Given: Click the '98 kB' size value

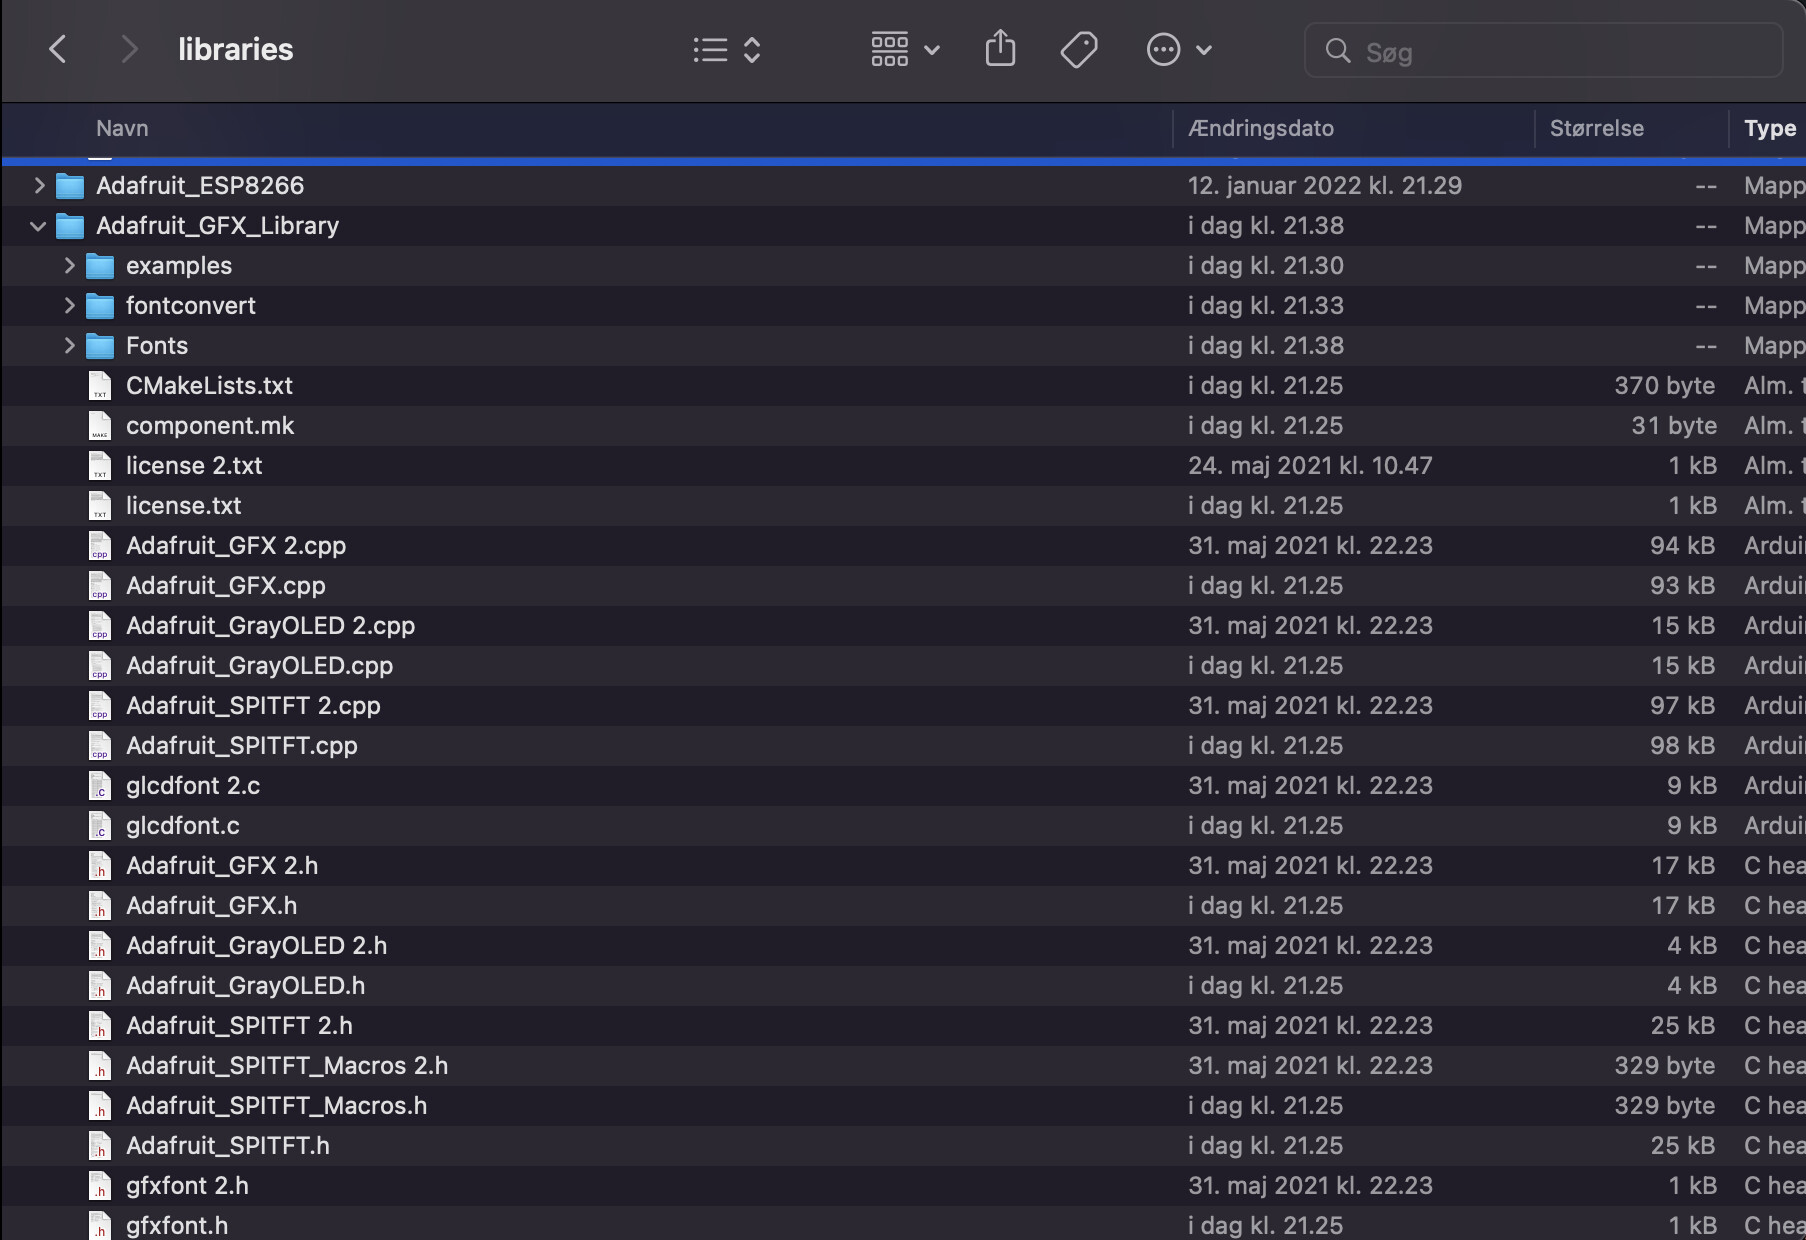Looking at the screenshot, I should click(1683, 745).
